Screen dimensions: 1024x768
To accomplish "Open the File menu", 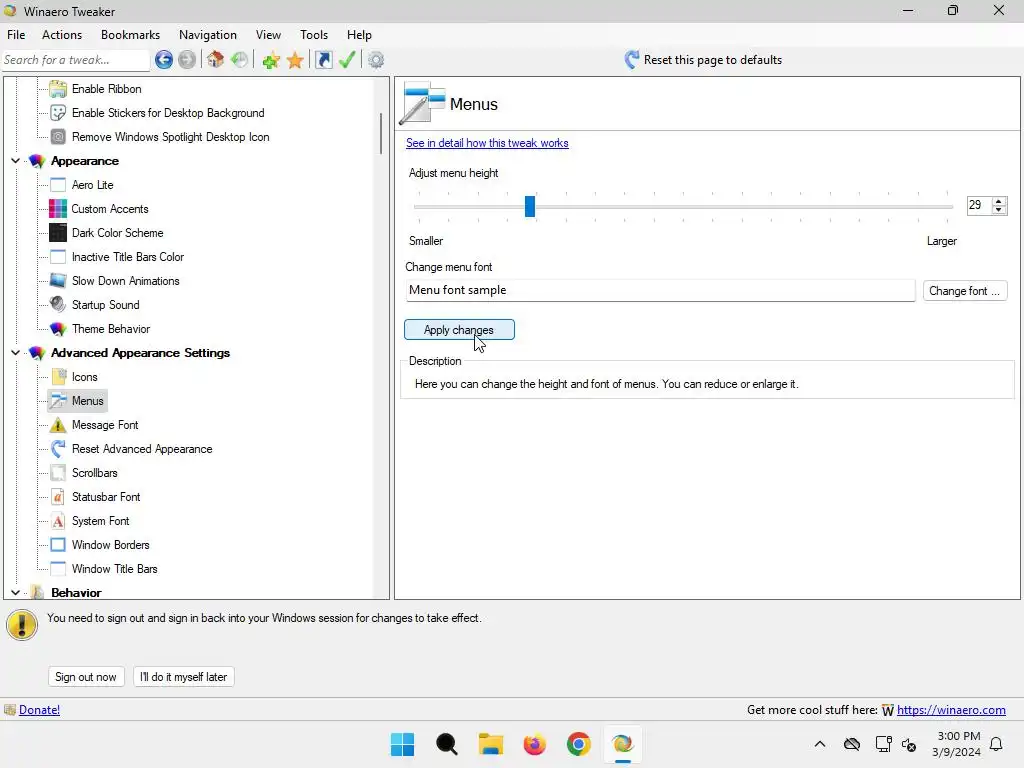I will [16, 35].
